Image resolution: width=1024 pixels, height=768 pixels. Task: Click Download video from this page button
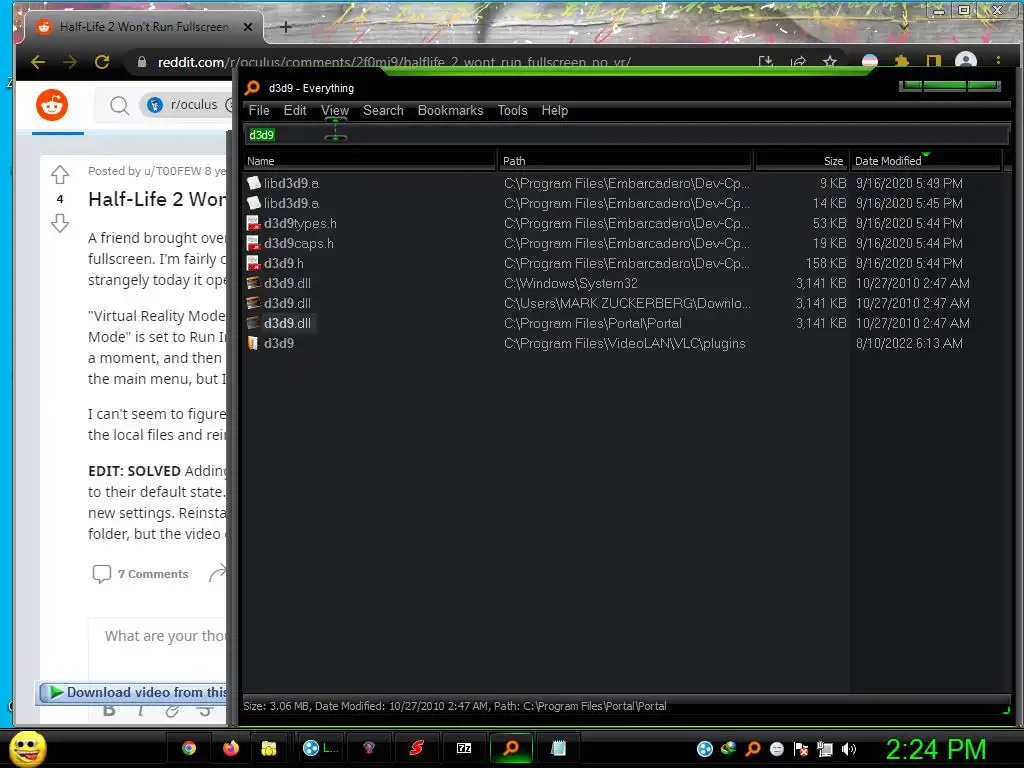pos(133,692)
